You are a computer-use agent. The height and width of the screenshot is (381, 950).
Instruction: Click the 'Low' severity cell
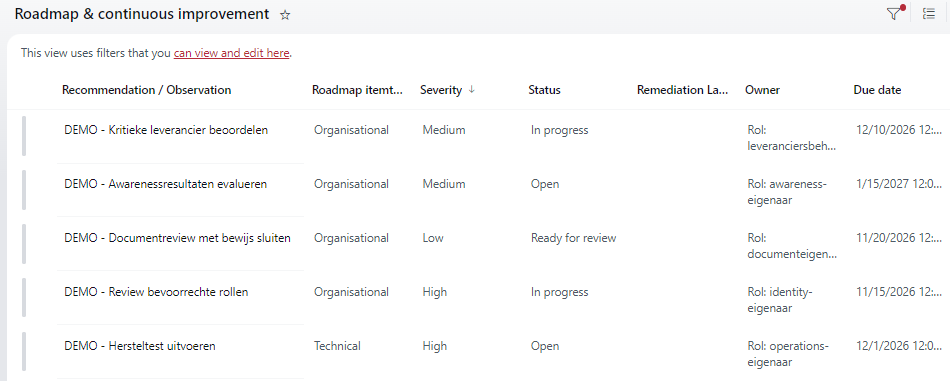pyautogui.click(x=433, y=238)
